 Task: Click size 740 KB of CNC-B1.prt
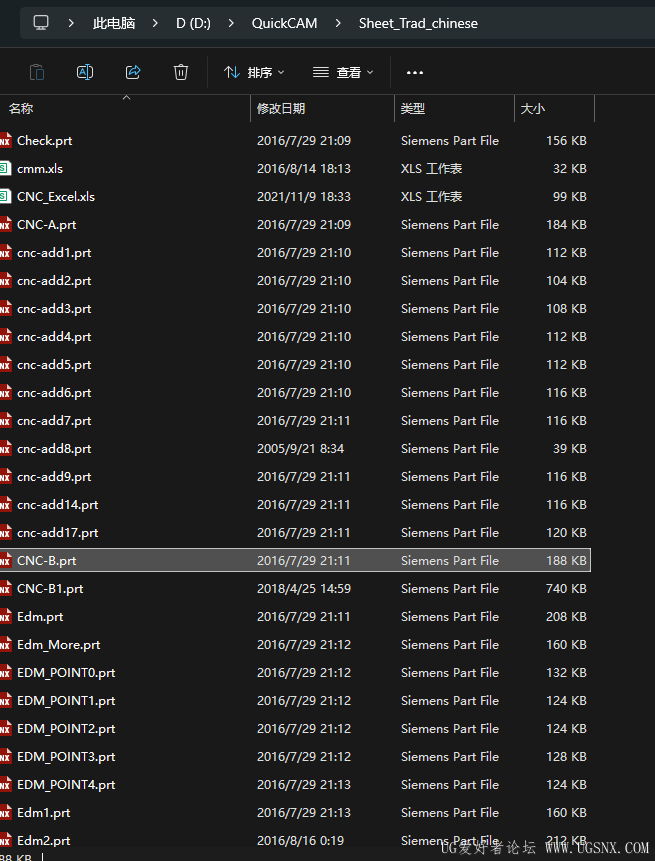(566, 589)
